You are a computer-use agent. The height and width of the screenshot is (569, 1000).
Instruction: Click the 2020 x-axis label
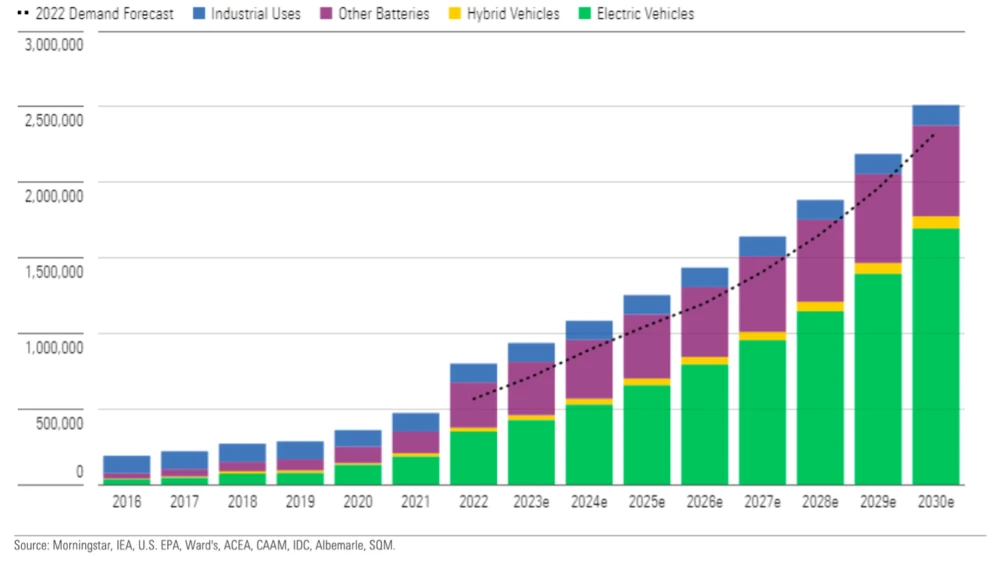click(358, 502)
